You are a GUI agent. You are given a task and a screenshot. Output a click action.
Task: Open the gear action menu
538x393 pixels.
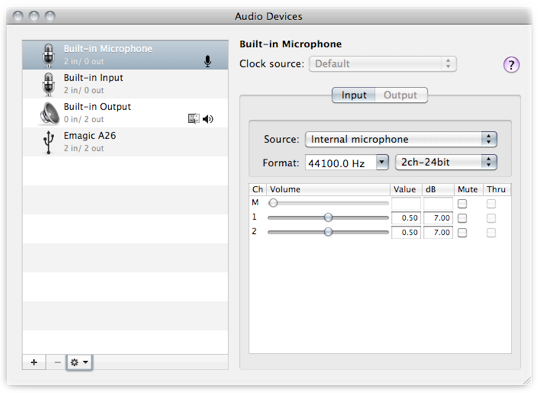pyautogui.click(x=79, y=362)
